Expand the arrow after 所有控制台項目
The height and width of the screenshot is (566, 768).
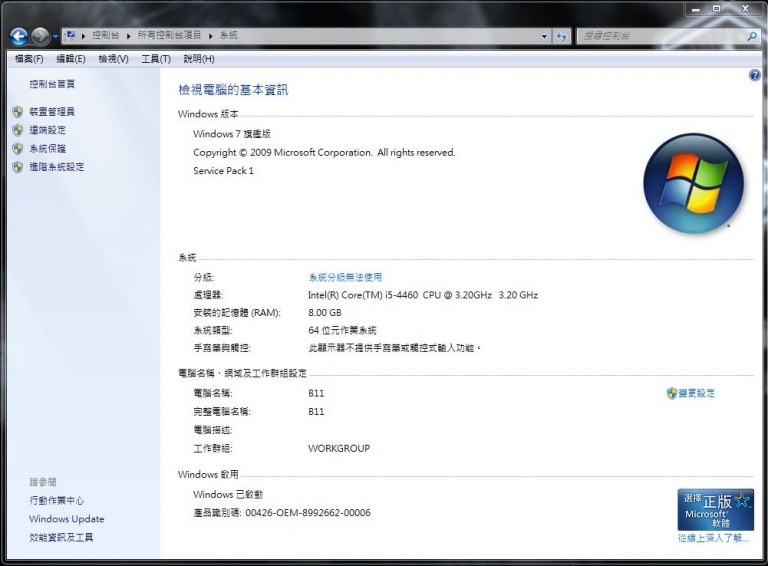click(x=211, y=36)
